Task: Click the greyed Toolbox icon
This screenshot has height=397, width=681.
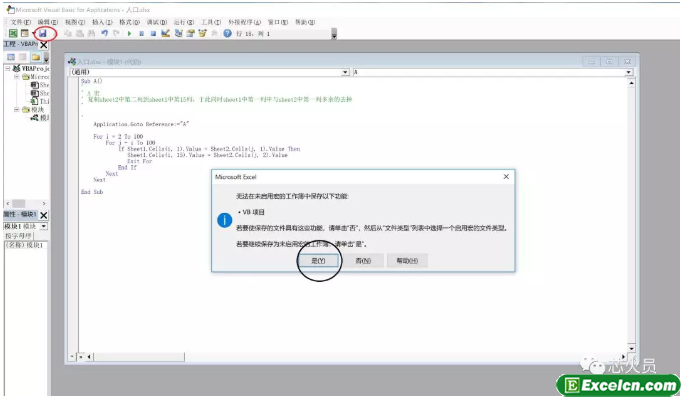Action: click(x=214, y=33)
